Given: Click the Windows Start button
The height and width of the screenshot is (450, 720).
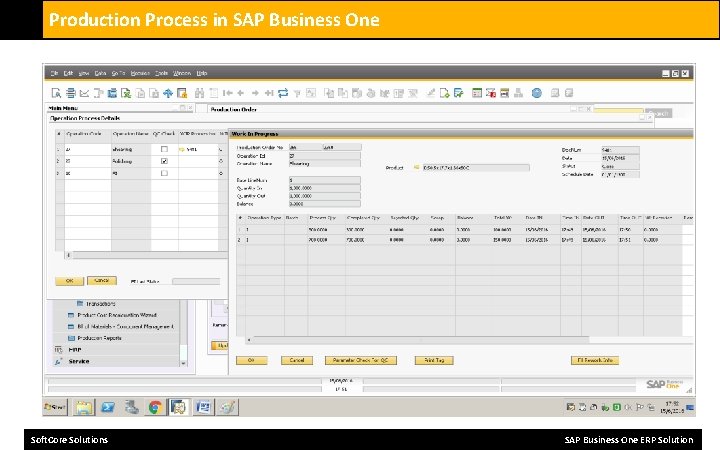Looking at the screenshot, I should tap(55, 407).
